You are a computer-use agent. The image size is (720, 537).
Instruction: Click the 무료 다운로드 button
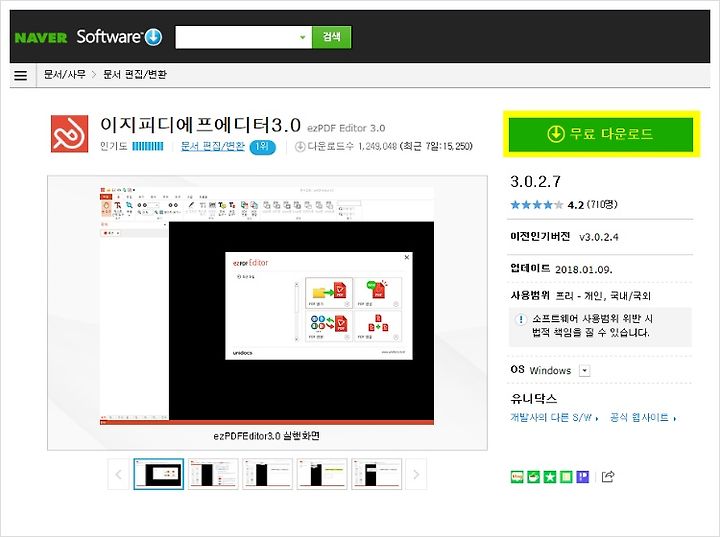[601, 134]
